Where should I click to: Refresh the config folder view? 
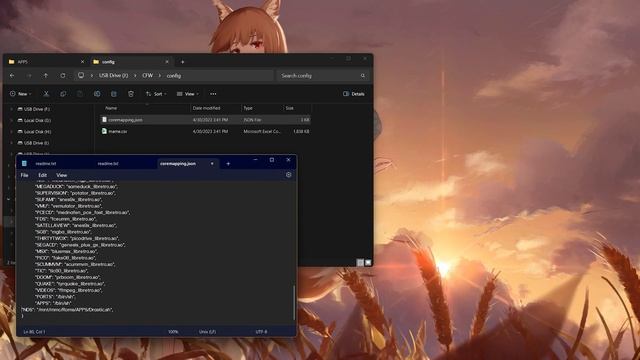(63, 76)
